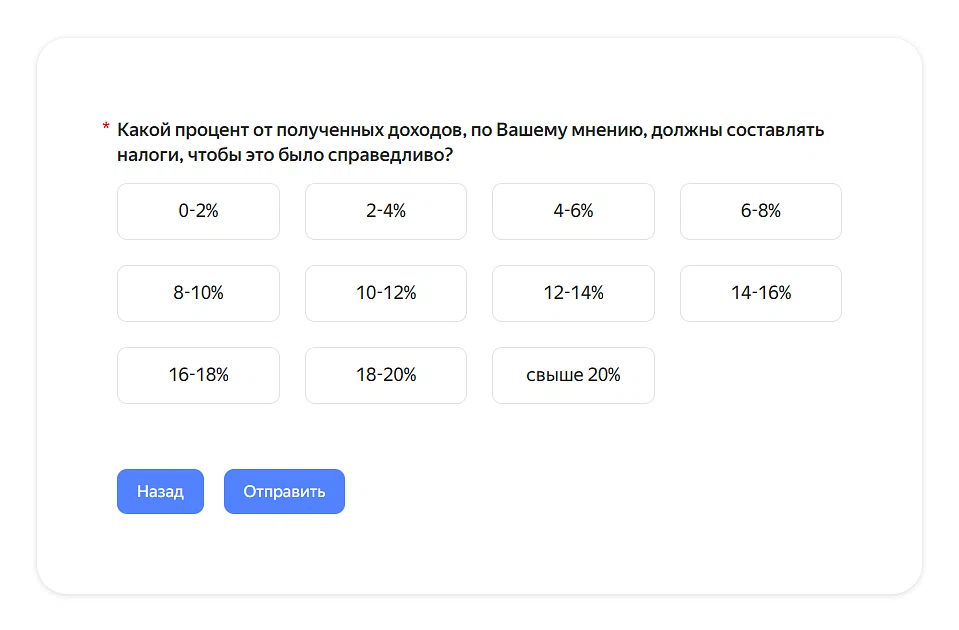Choose 8-10% as the fair tax rate

tap(198, 293)
